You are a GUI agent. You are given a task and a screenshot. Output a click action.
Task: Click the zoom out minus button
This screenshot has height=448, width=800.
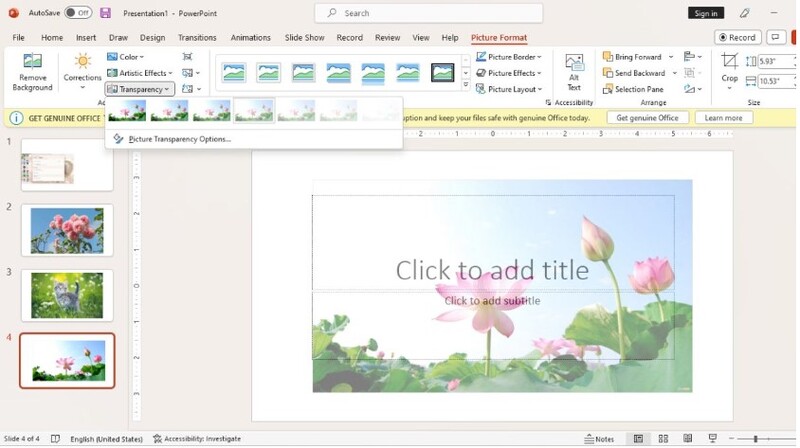[x=731, y=439]
